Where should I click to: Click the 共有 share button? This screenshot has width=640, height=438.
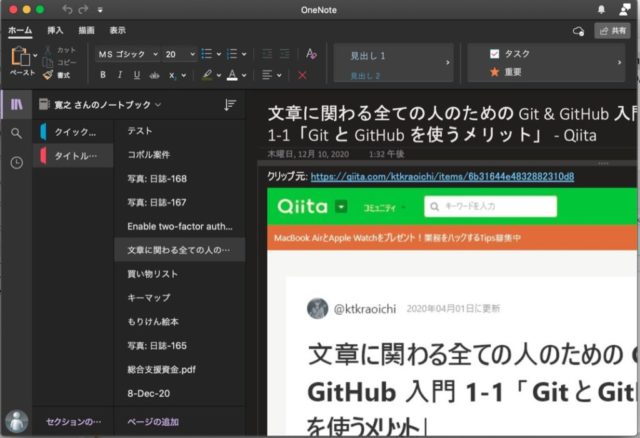[x=612, y=31]
